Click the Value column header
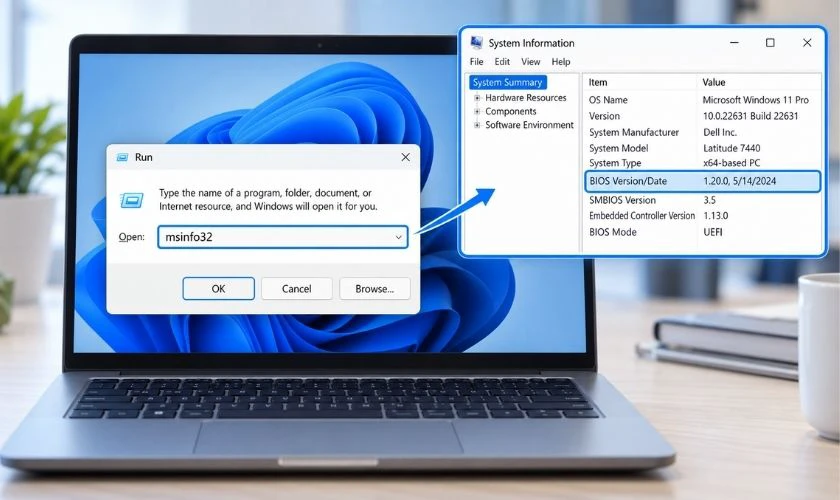 tap(714, 82)
